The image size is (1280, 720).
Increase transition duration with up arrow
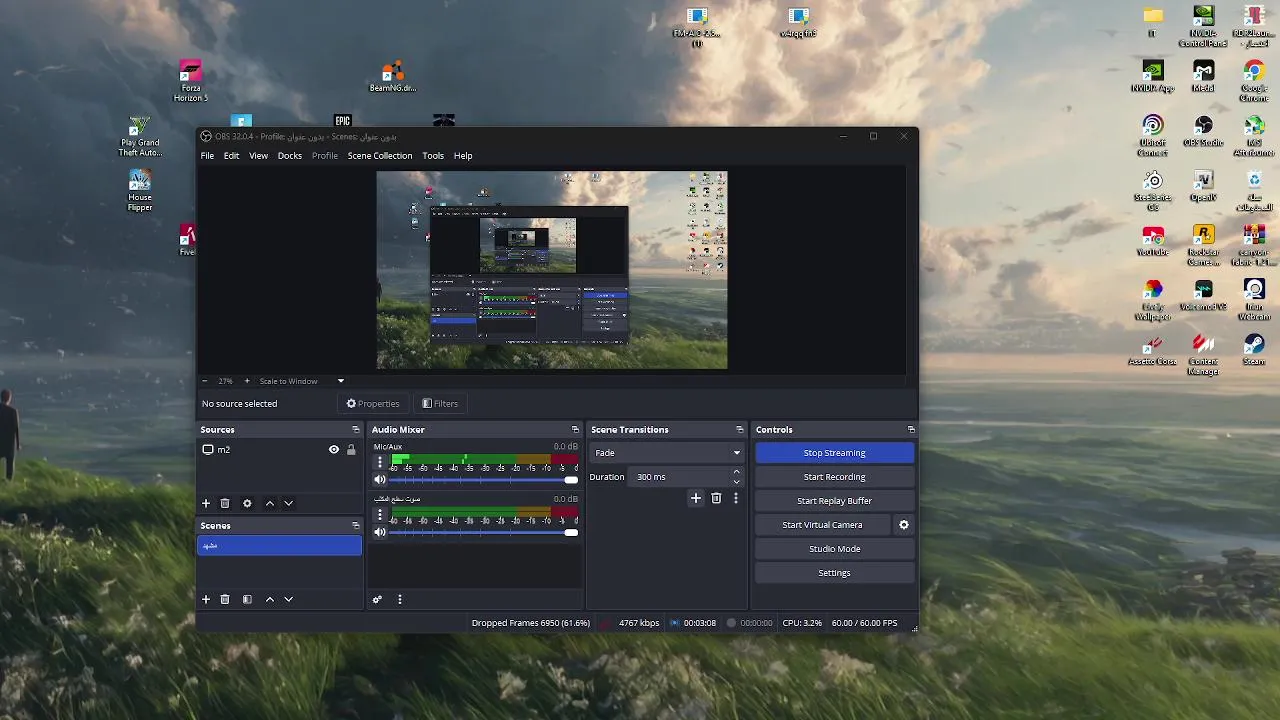pyautogui.click(x=737, y=472)
